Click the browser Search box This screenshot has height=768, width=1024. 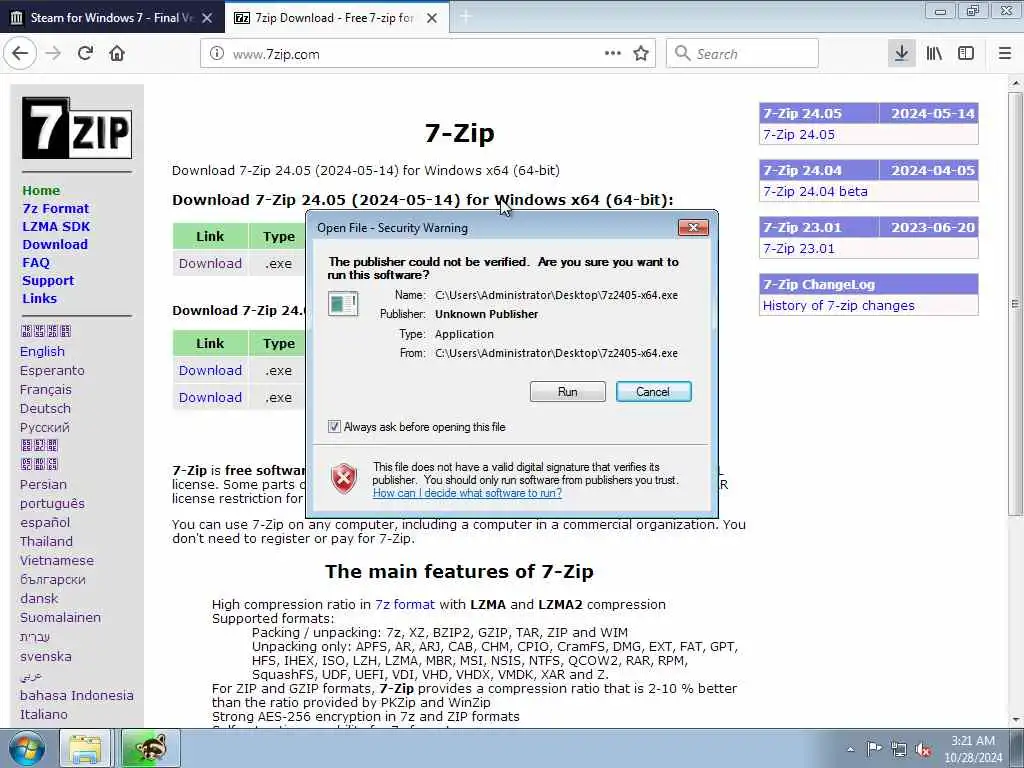[742, 54]
